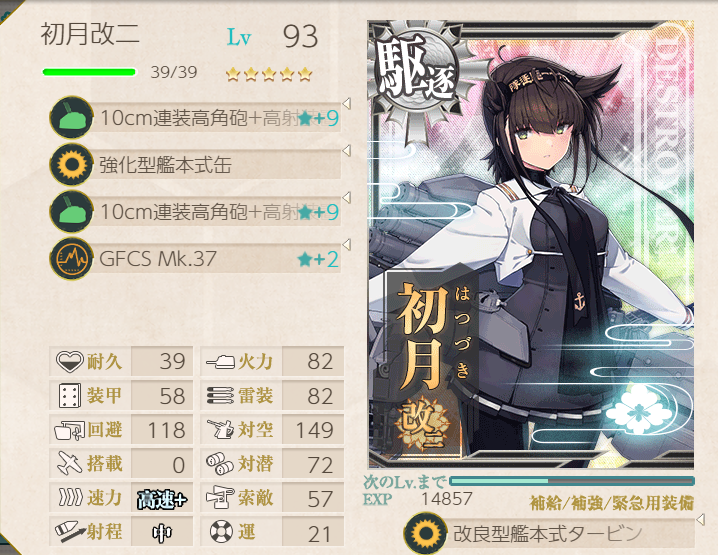Click the 初月 ship card portrait

tap(531, 245)
